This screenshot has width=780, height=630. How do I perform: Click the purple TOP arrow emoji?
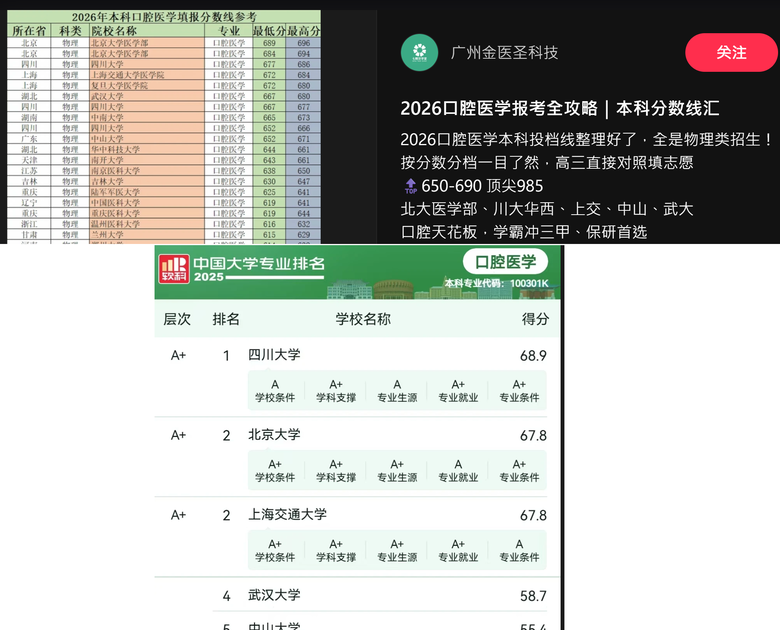[411, 186]
